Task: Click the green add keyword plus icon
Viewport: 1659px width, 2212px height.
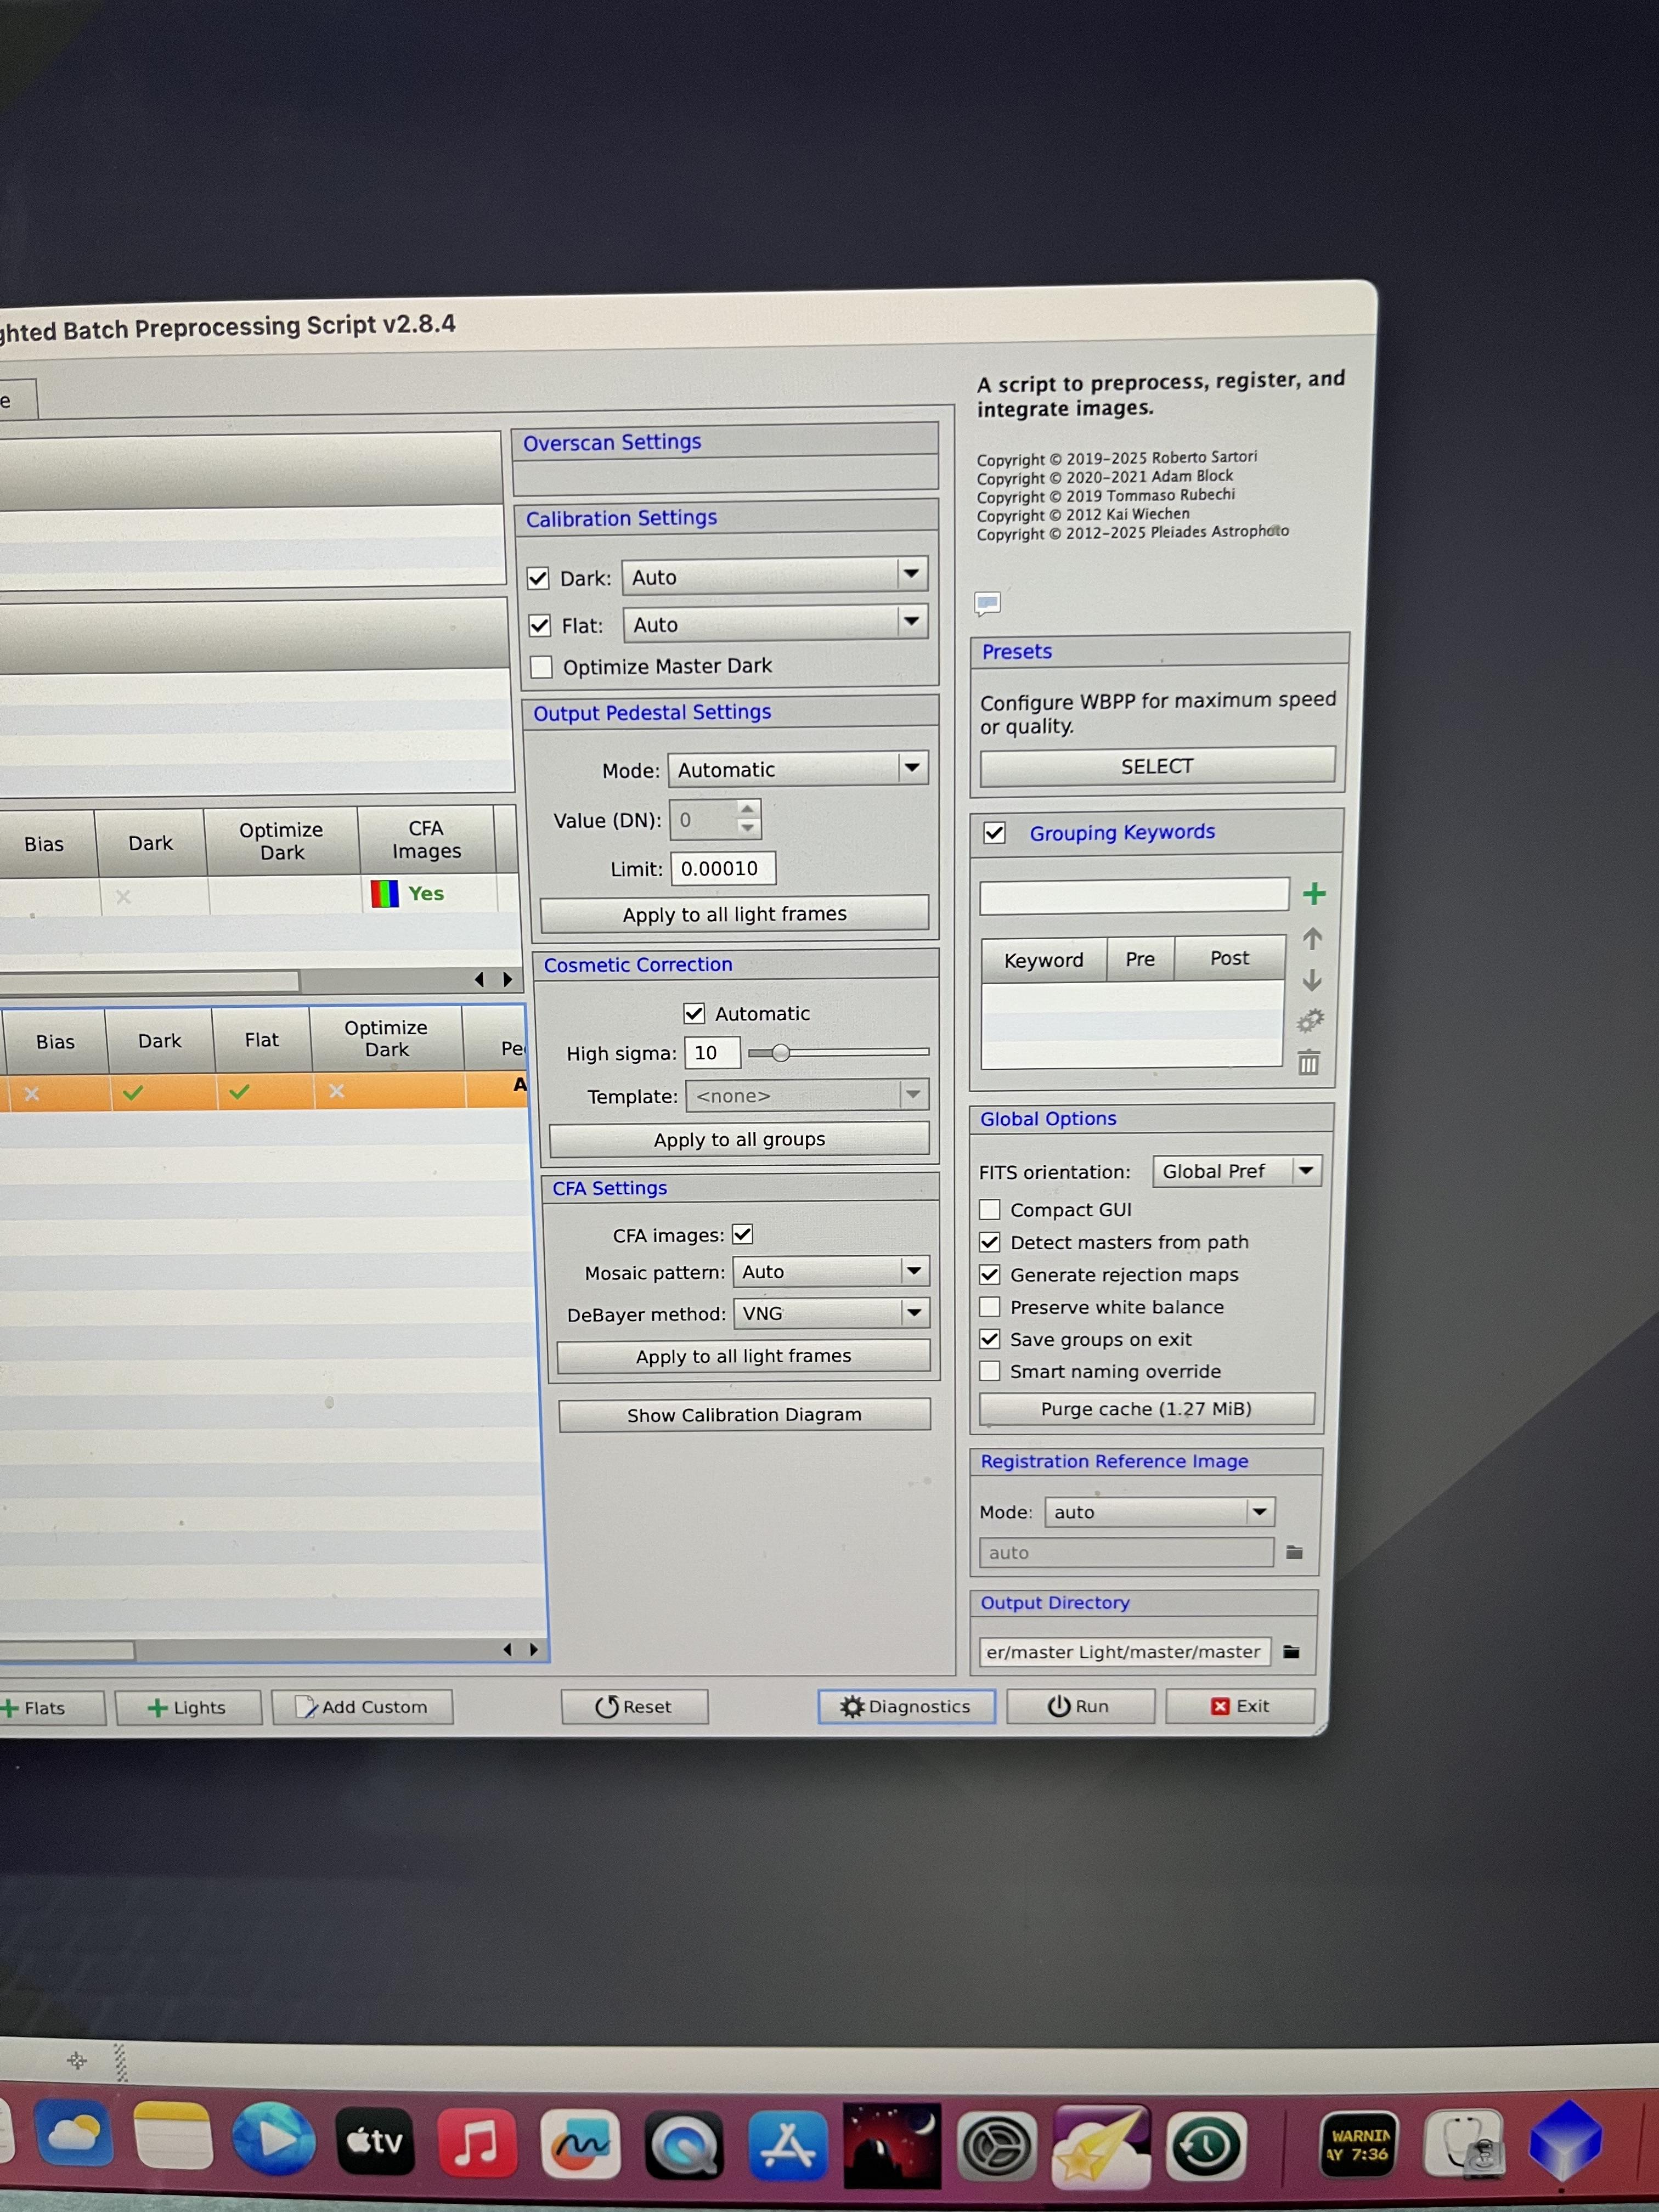Action: pos(1314,894)
